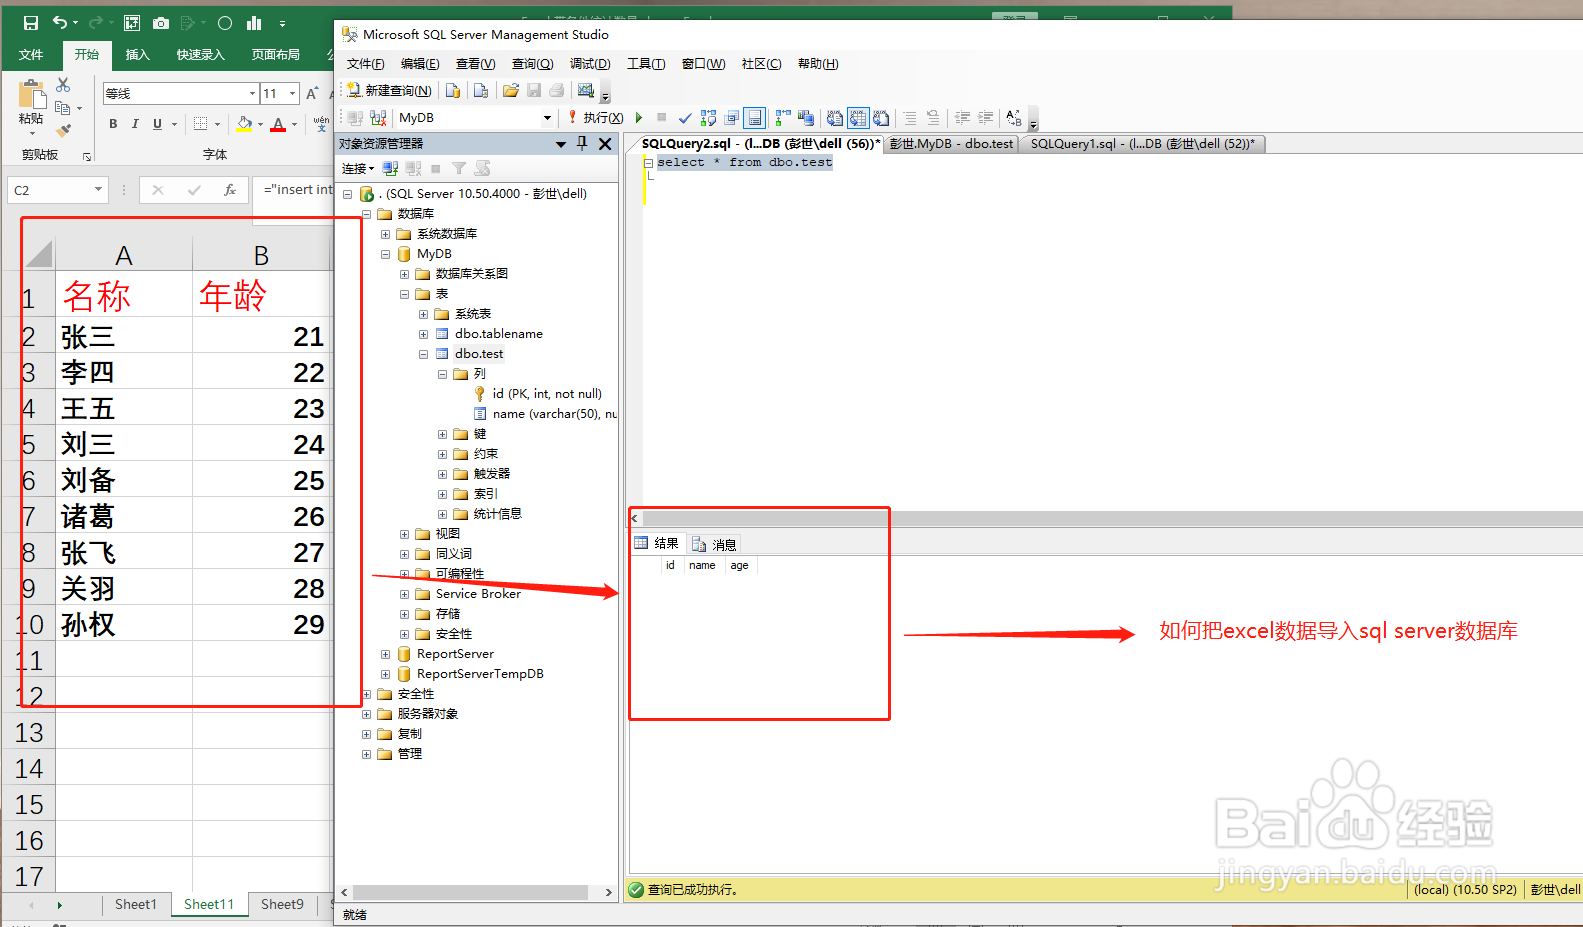Open the borders dropdown arrow in Excel

[x=217, y=124]
